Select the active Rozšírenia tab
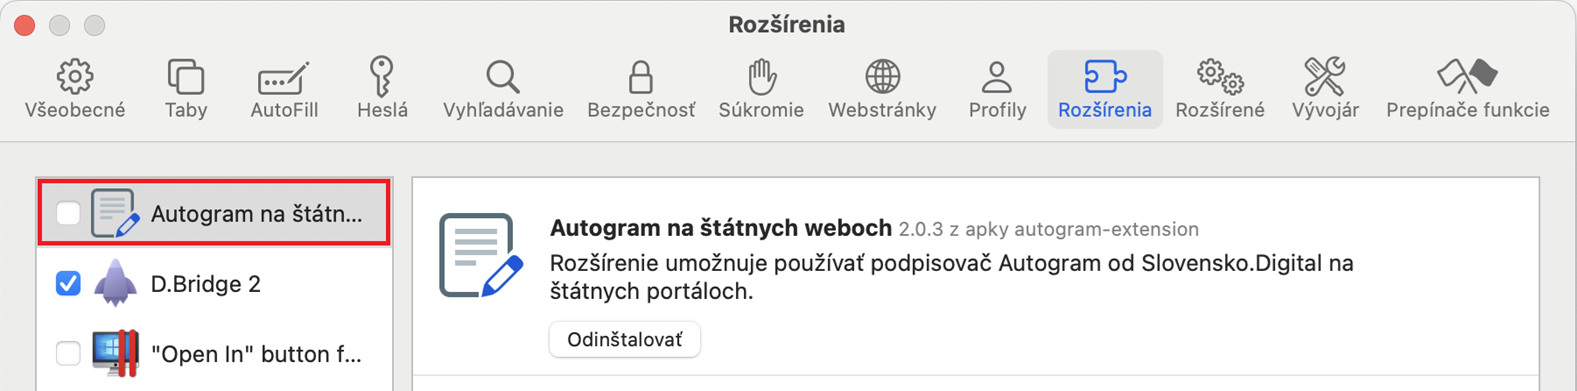1577x391 pixels. coord(1105,89)
